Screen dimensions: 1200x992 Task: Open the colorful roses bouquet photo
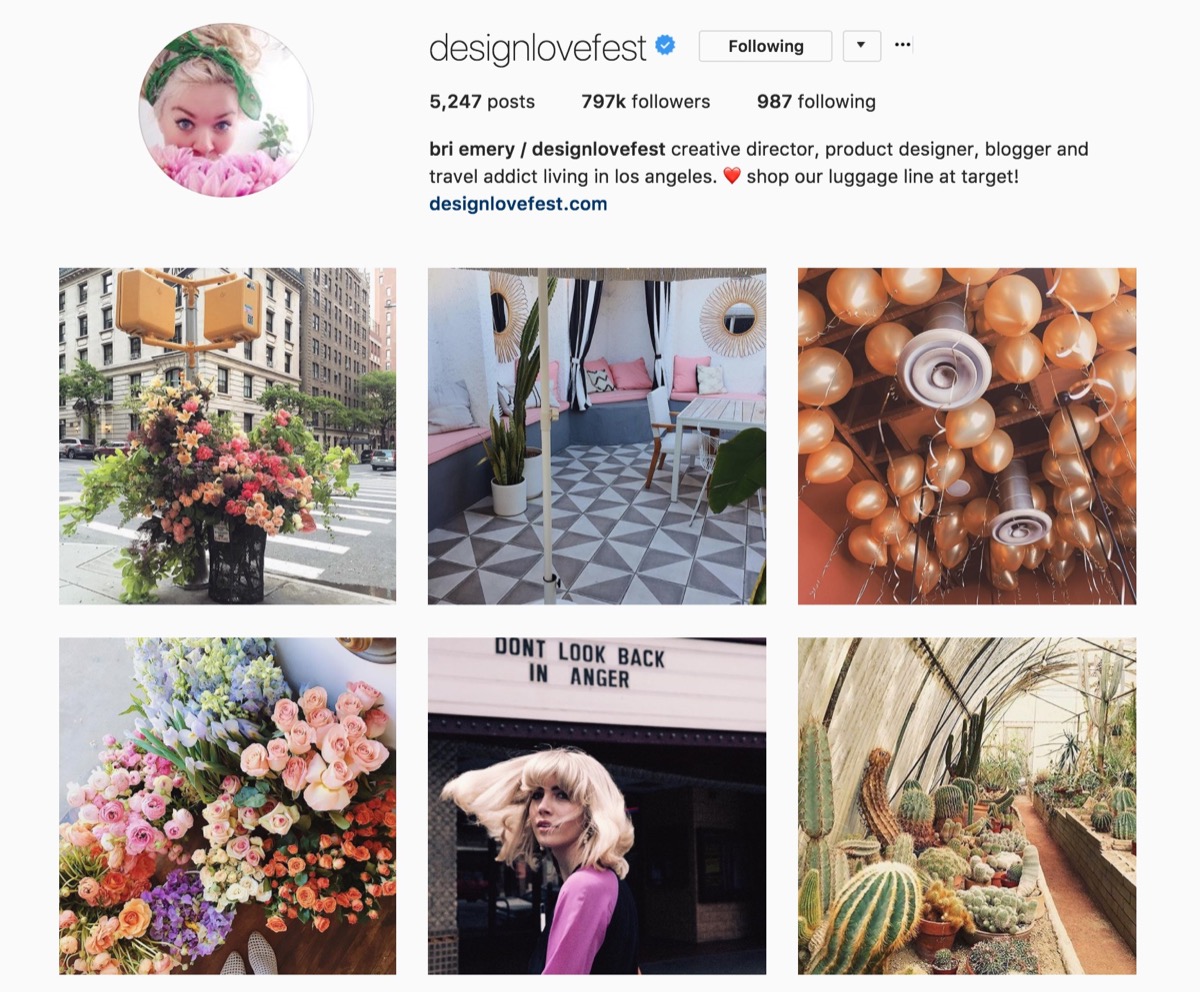tap(227, 806)
